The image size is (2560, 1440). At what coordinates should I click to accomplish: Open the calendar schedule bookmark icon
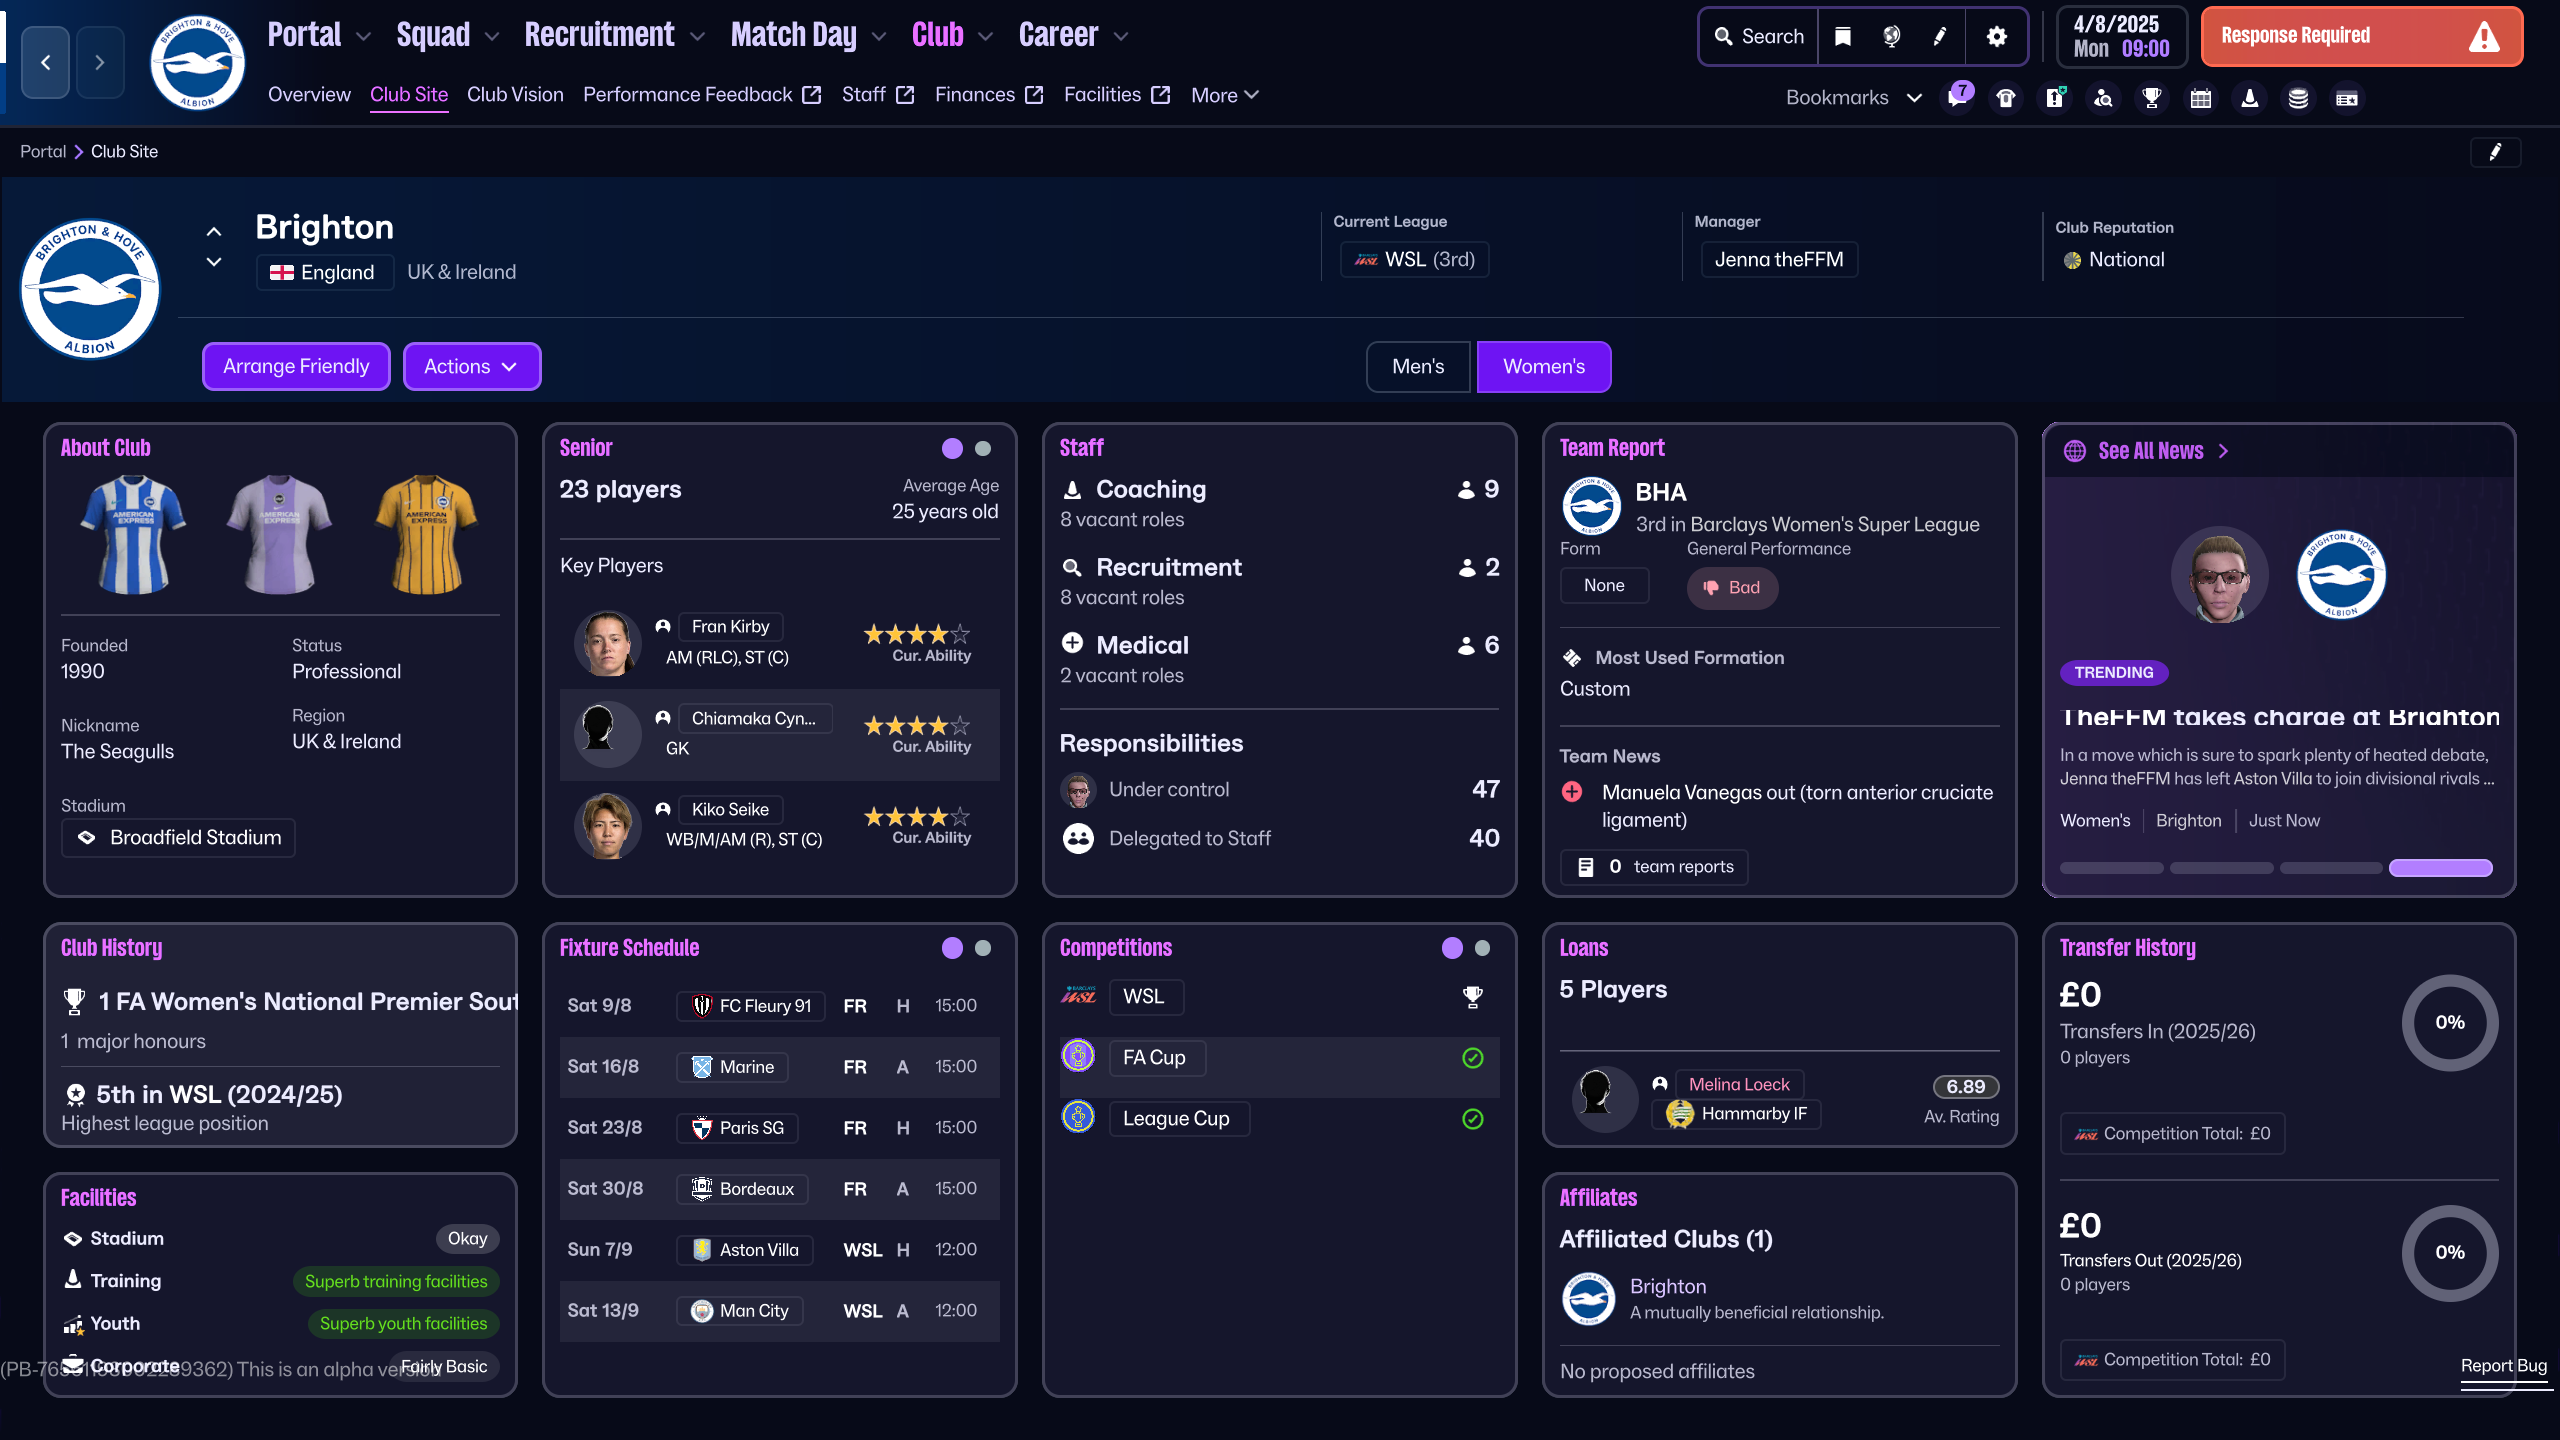(2201, 98)
